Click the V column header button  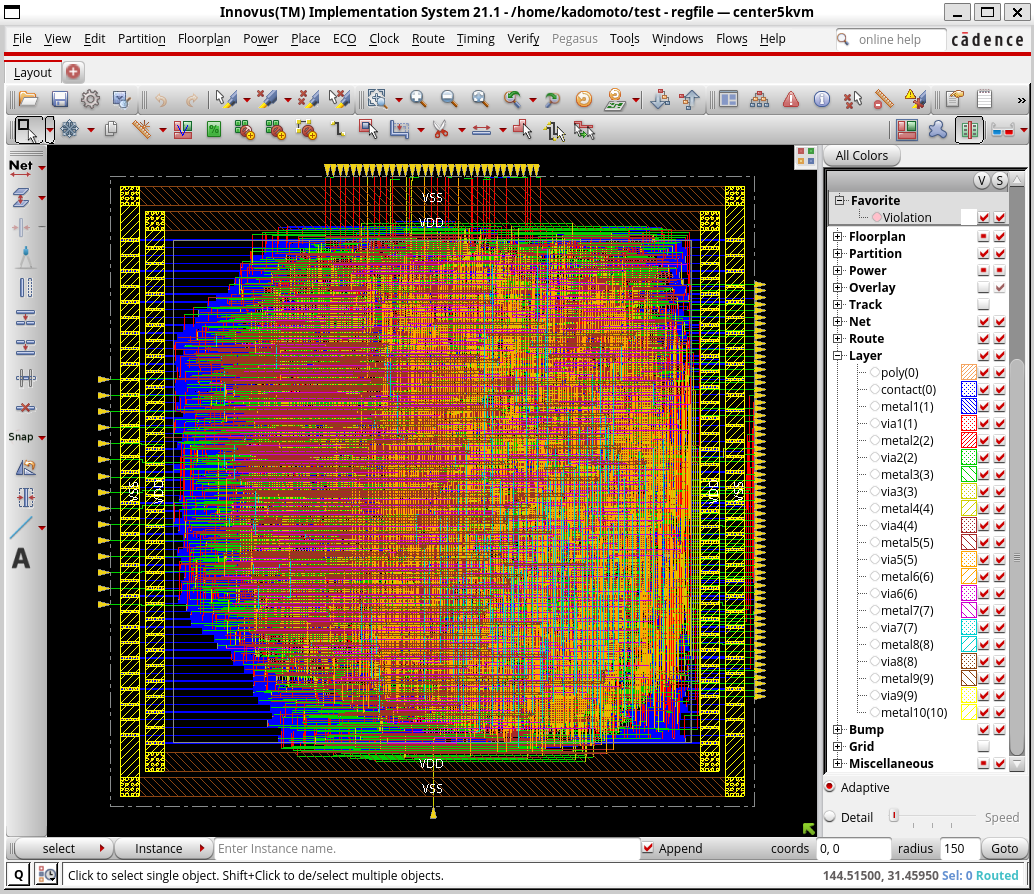coord(982,180)
